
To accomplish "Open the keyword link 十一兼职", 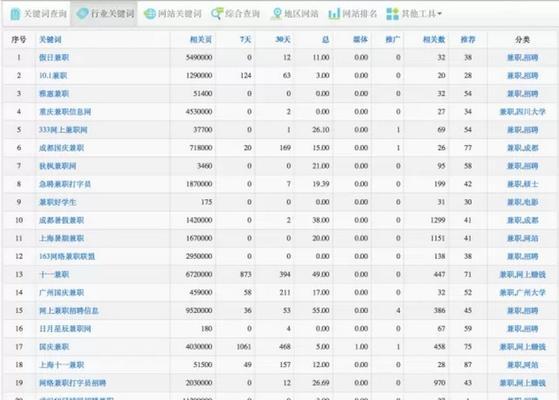I will [54, 275].
